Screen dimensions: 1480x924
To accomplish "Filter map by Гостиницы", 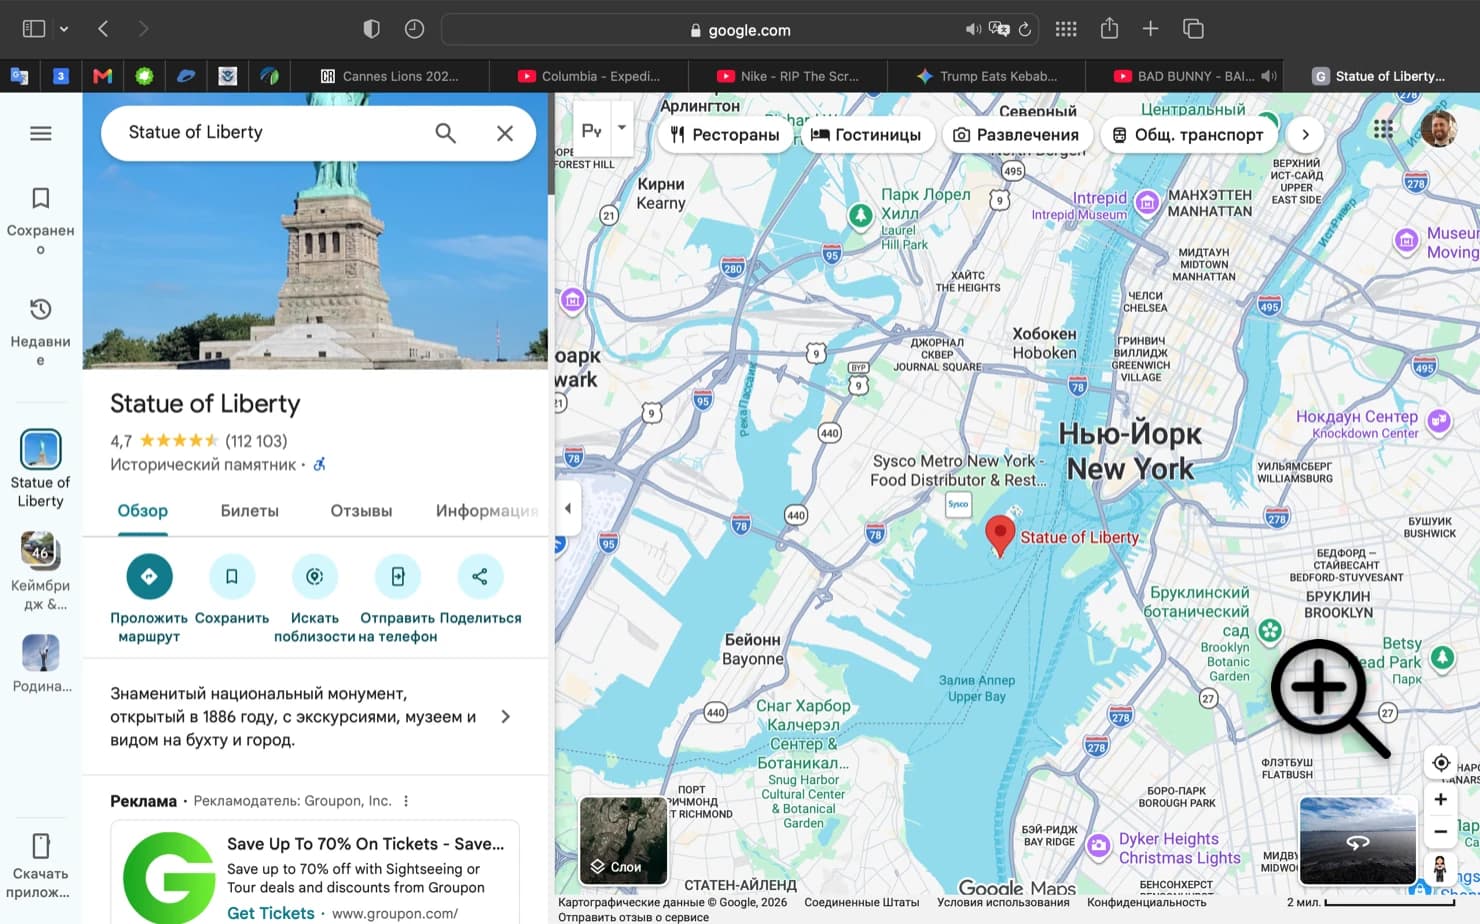I will (x=867, y=134).
